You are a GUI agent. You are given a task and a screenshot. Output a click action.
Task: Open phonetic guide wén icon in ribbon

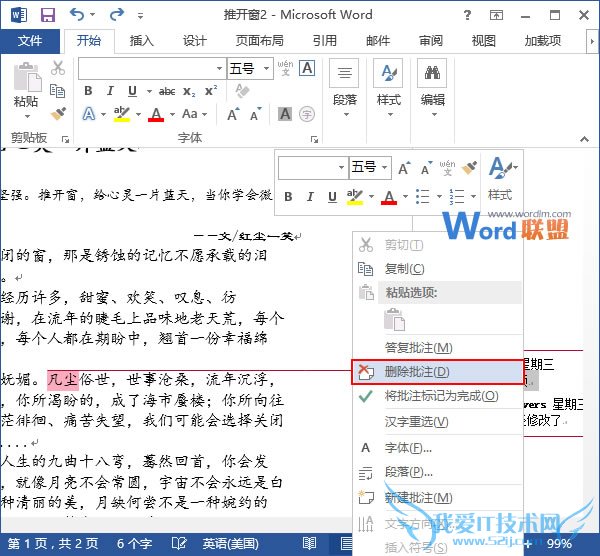click(x=285, y=68)
